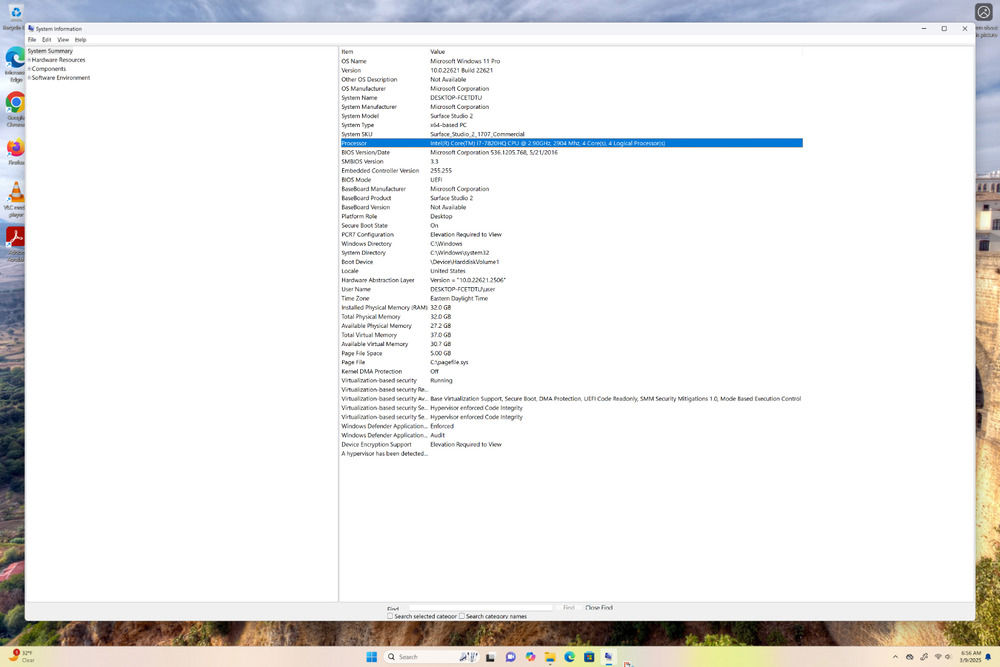Click the Item column header
1000x667 pixels.
(x=384, y=52)
